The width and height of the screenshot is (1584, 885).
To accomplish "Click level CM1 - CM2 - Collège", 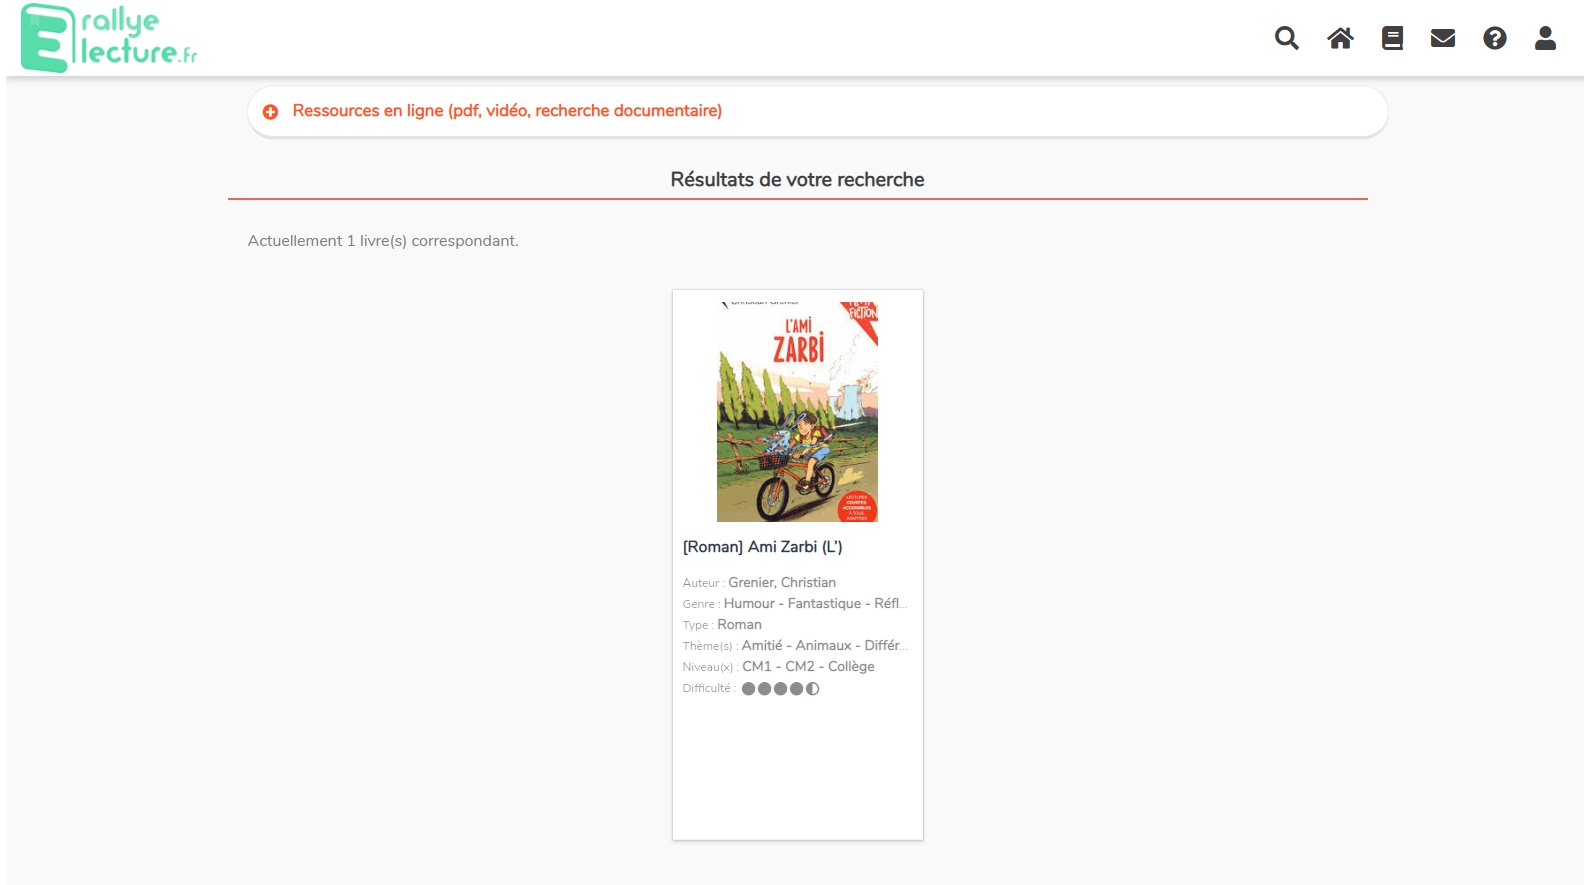I will coord(808,666).
